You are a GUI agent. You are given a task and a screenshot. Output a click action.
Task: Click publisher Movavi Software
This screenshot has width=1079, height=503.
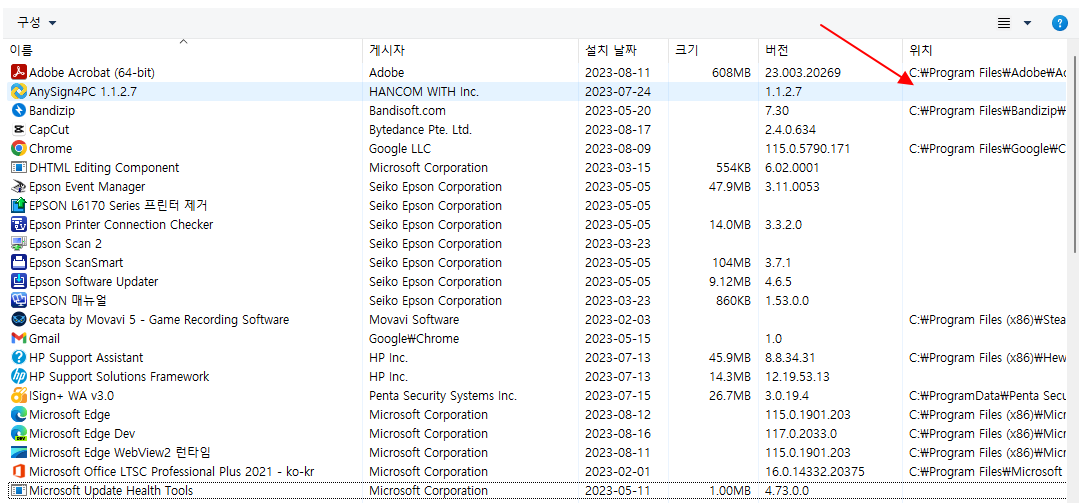[414, 319]
